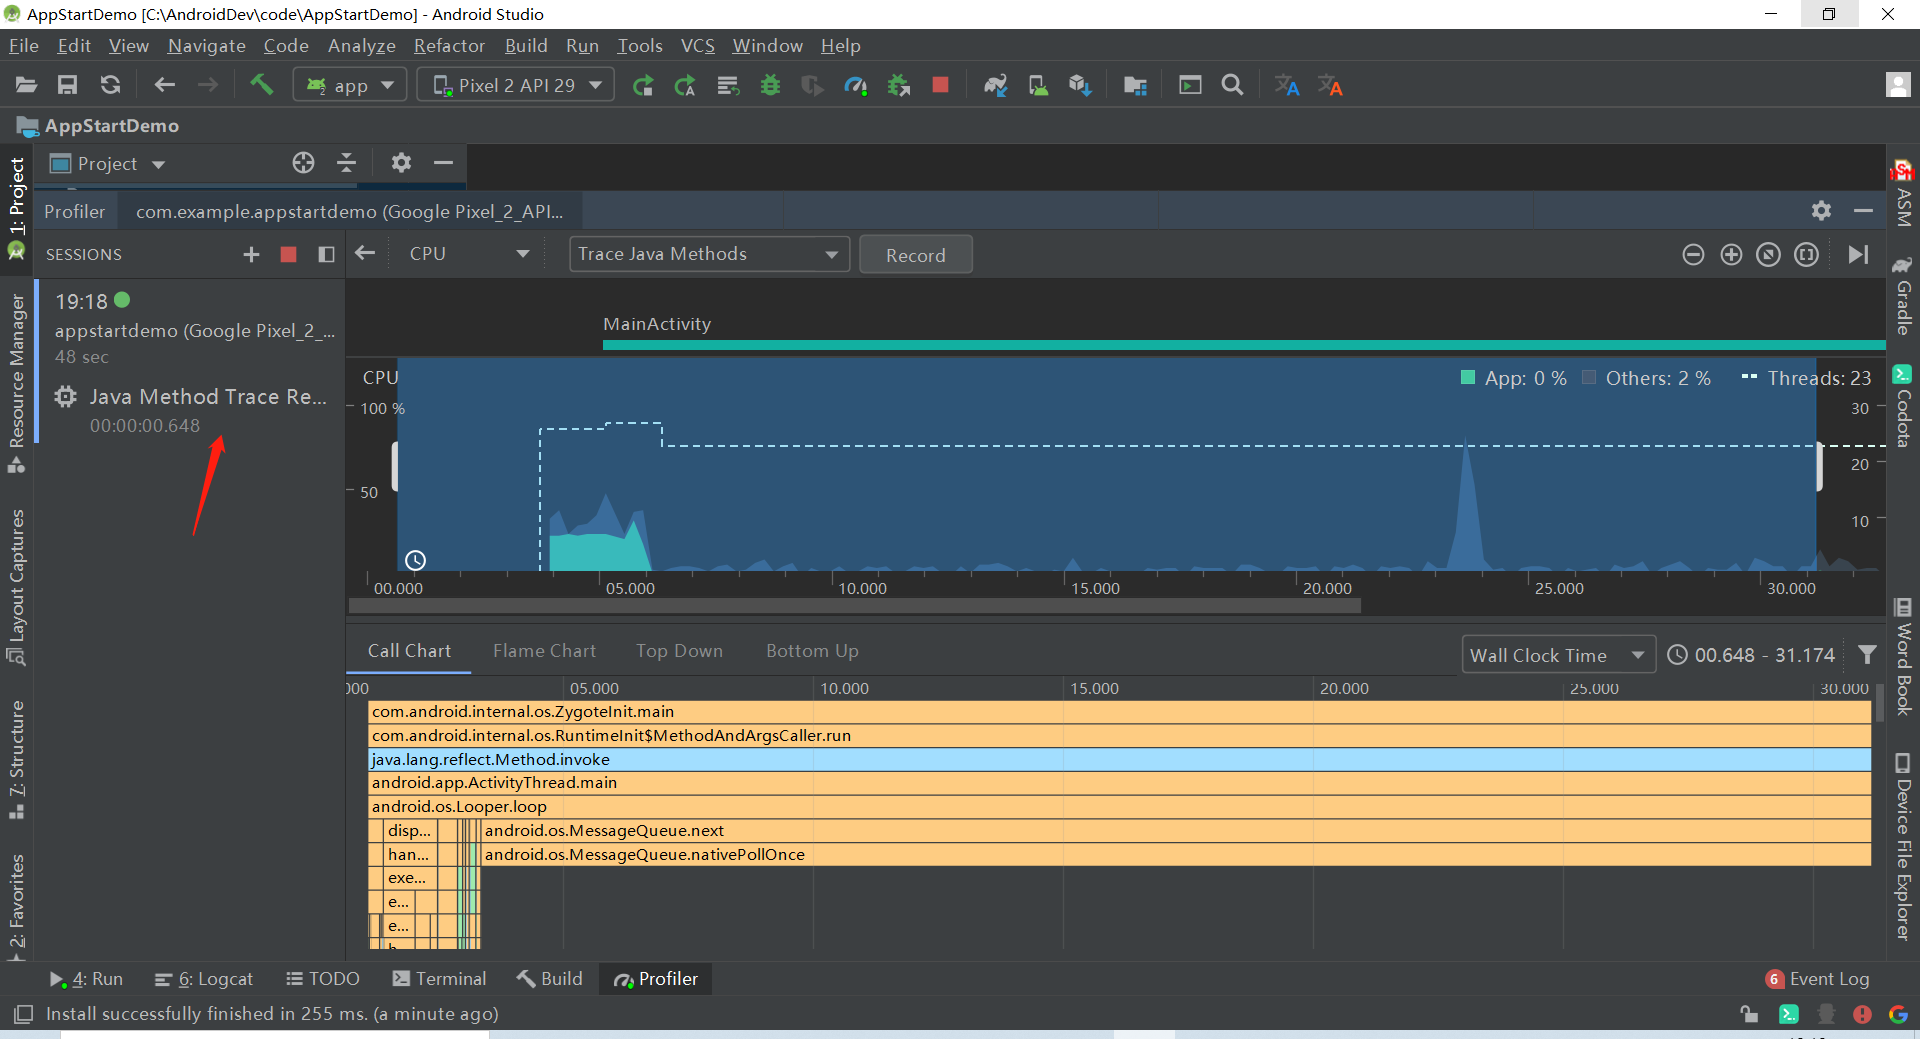The image size is (1920, 1039).
Task: Open the Wall Clock Time dropdown
Action: pyautogui.click(x=1558, y=655)
